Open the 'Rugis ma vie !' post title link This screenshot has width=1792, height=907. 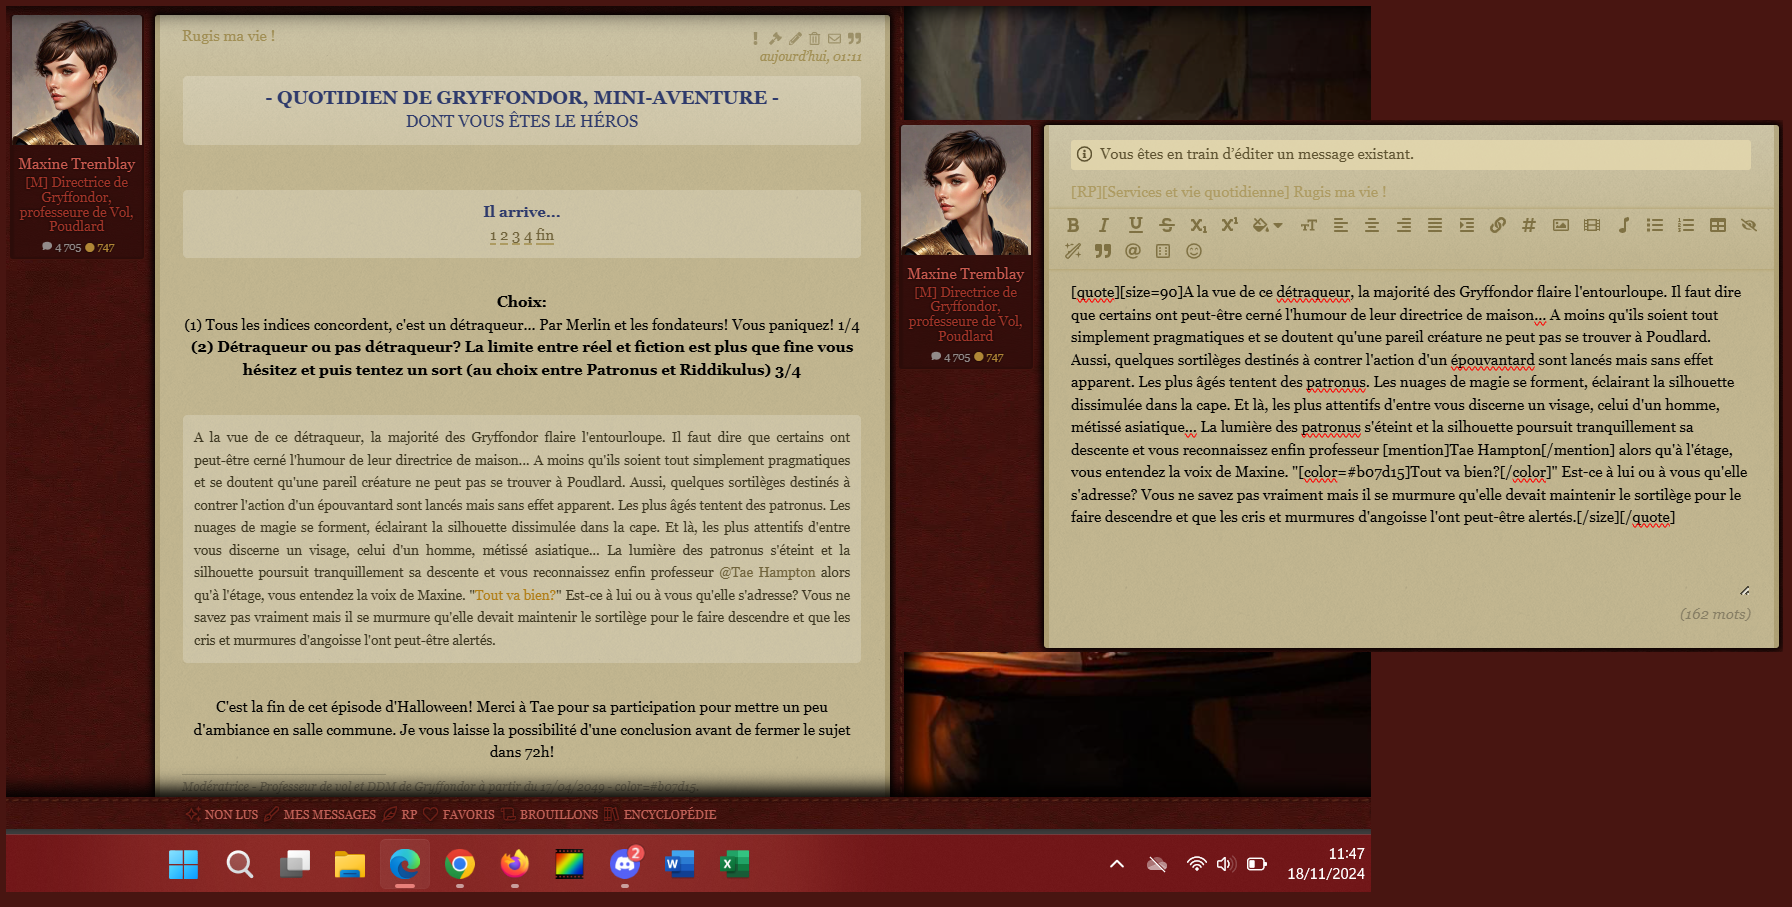tap(228, 36)
